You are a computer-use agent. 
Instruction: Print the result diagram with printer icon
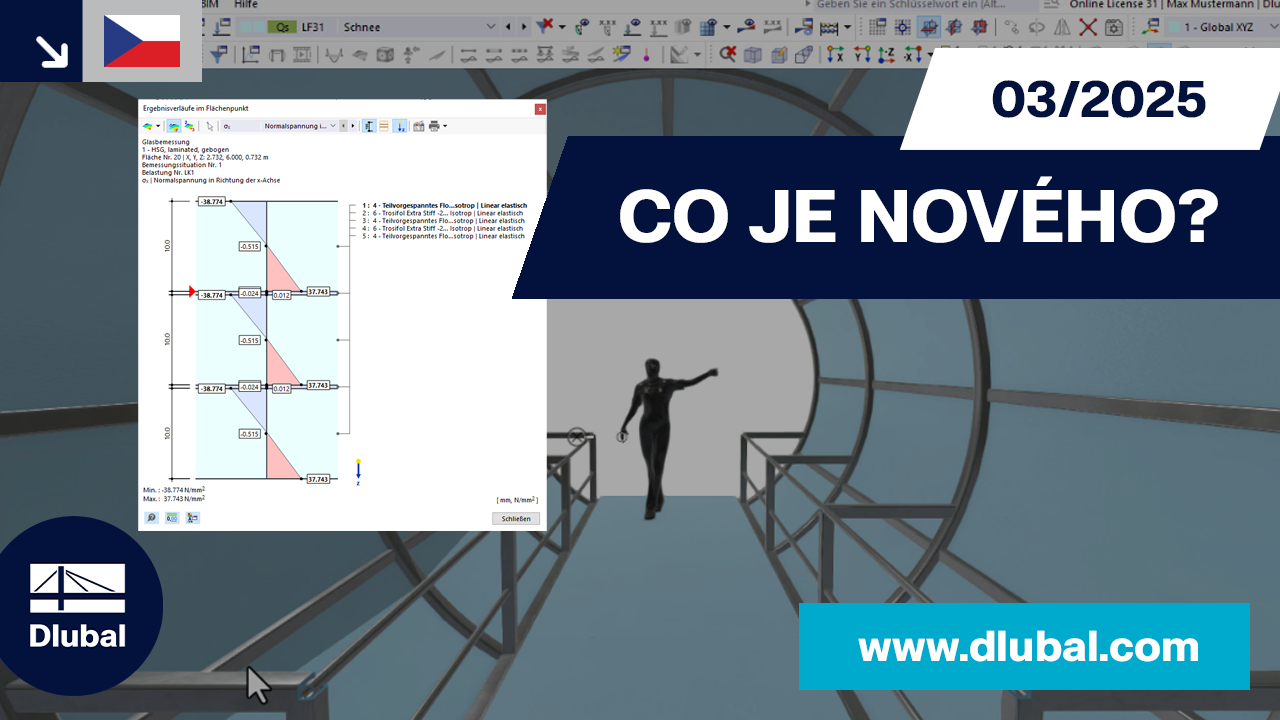coord(434,126)
